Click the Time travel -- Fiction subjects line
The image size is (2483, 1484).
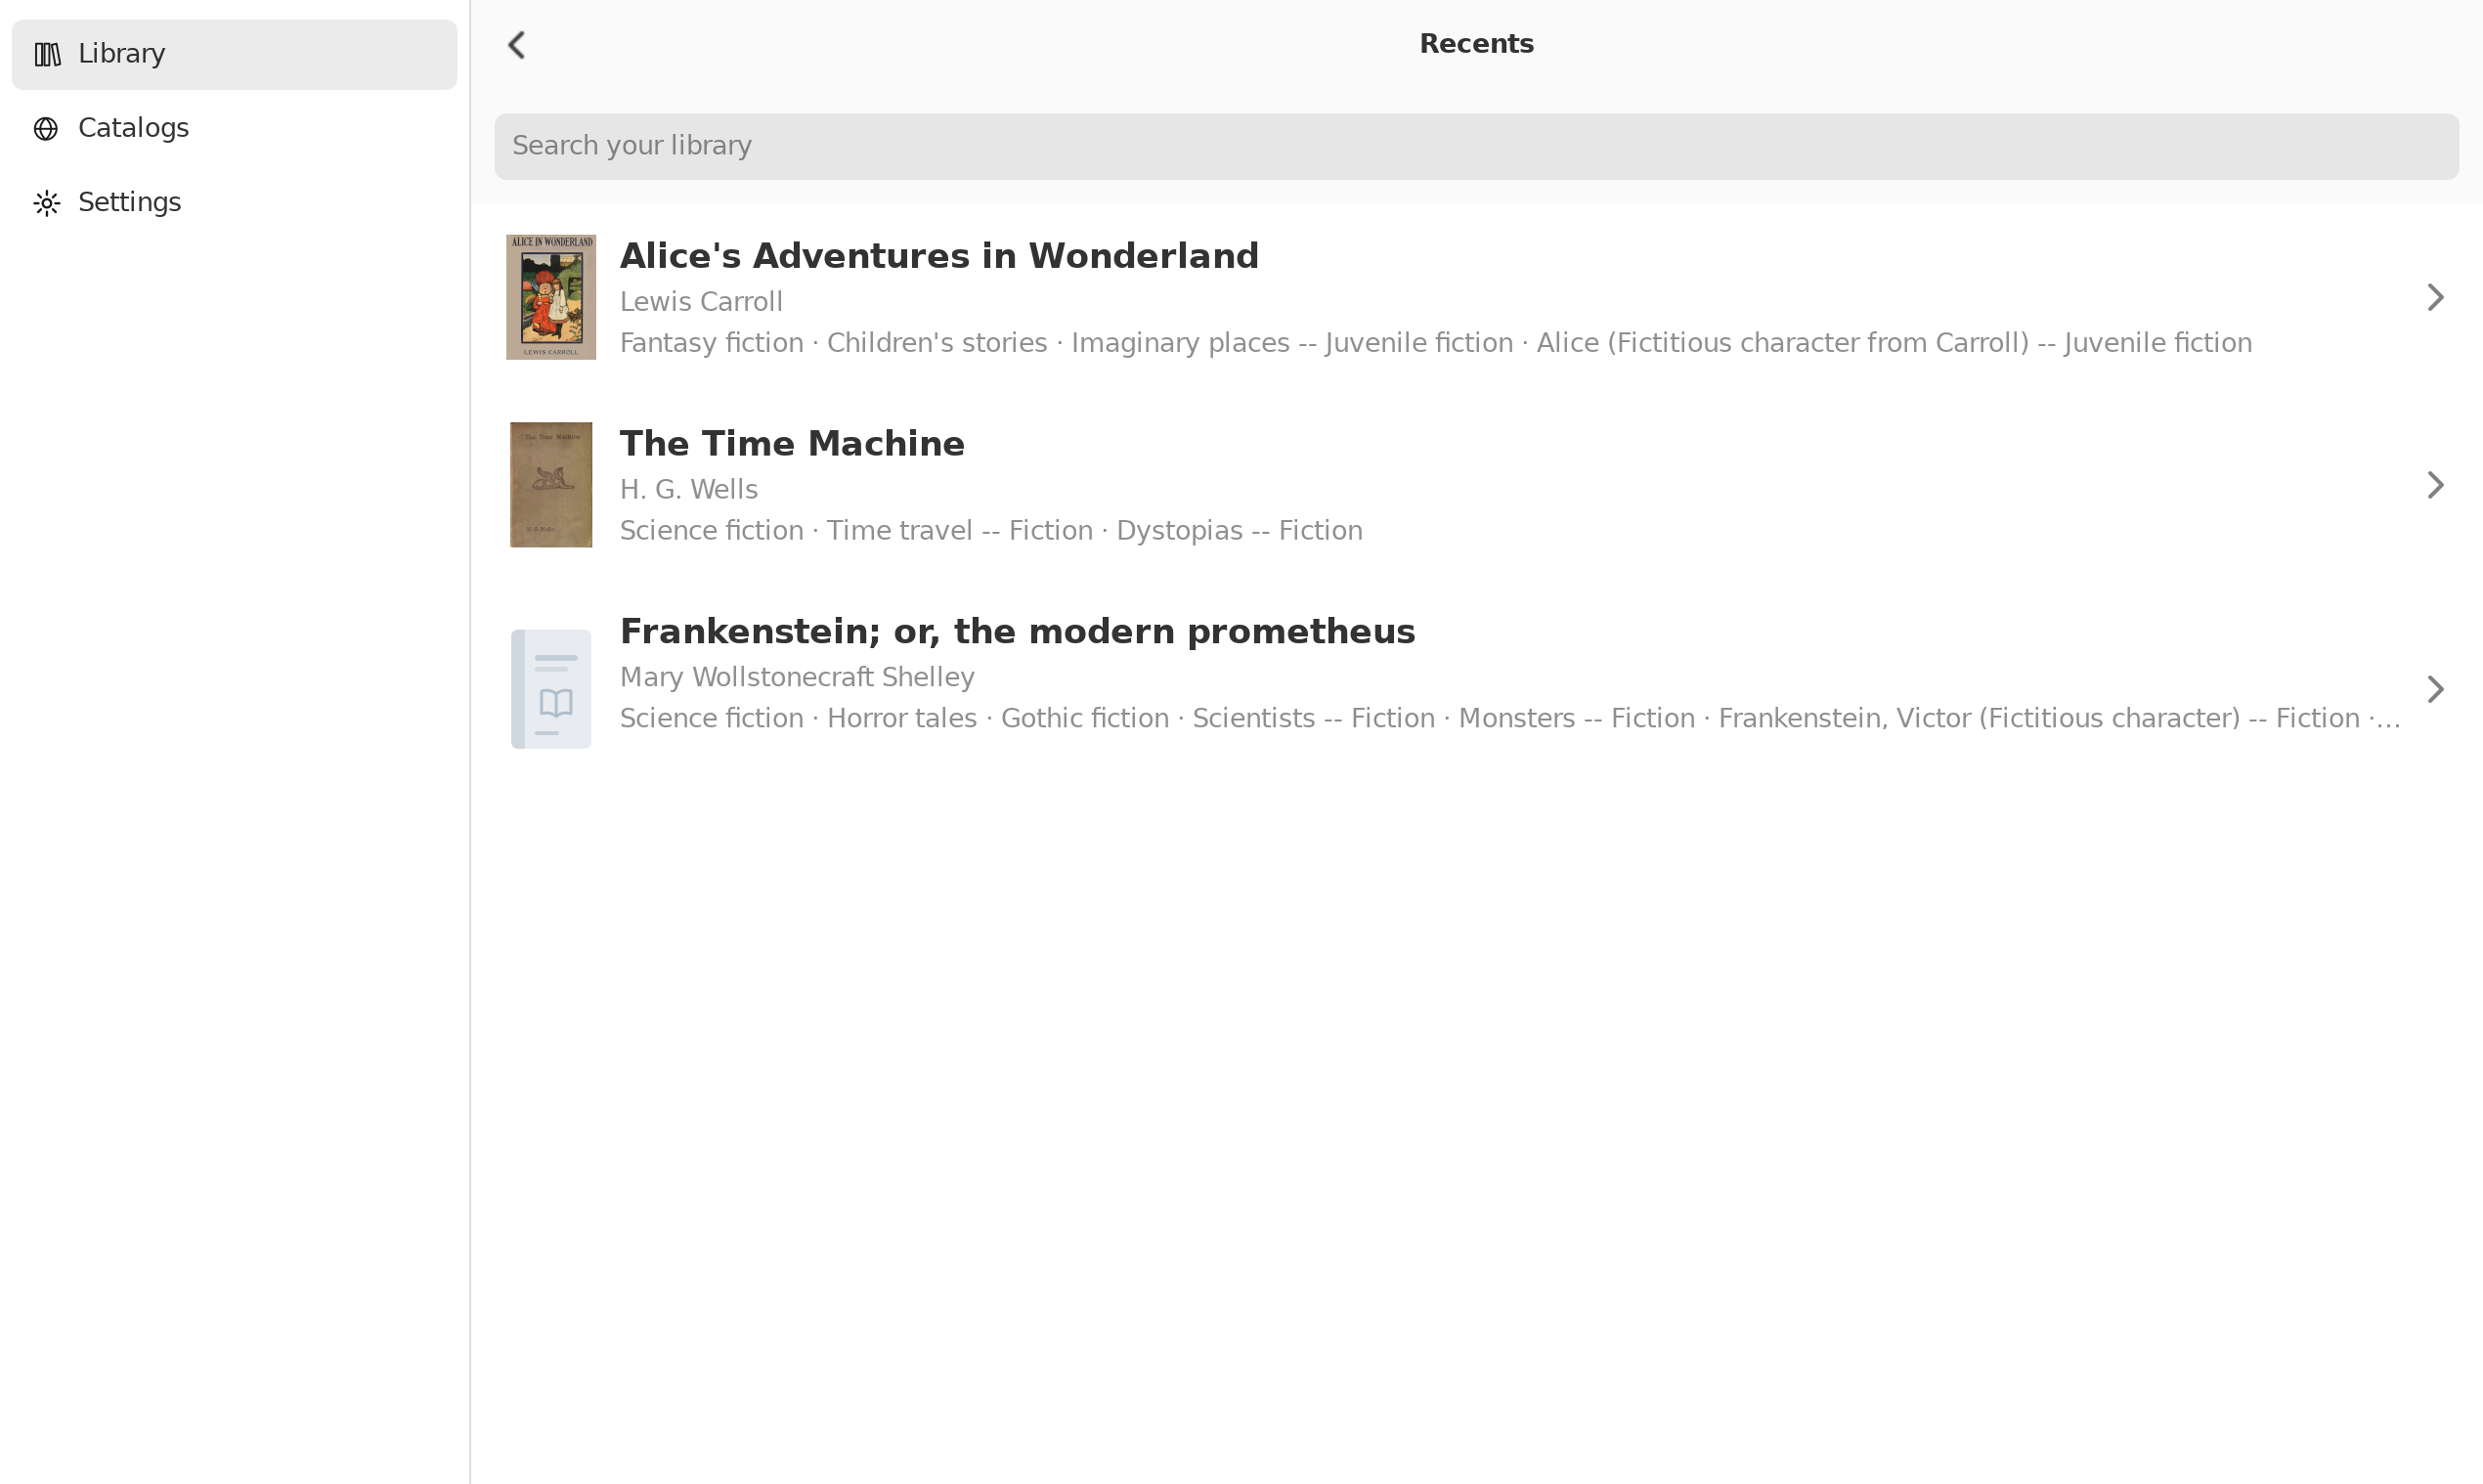click(991, 531)
